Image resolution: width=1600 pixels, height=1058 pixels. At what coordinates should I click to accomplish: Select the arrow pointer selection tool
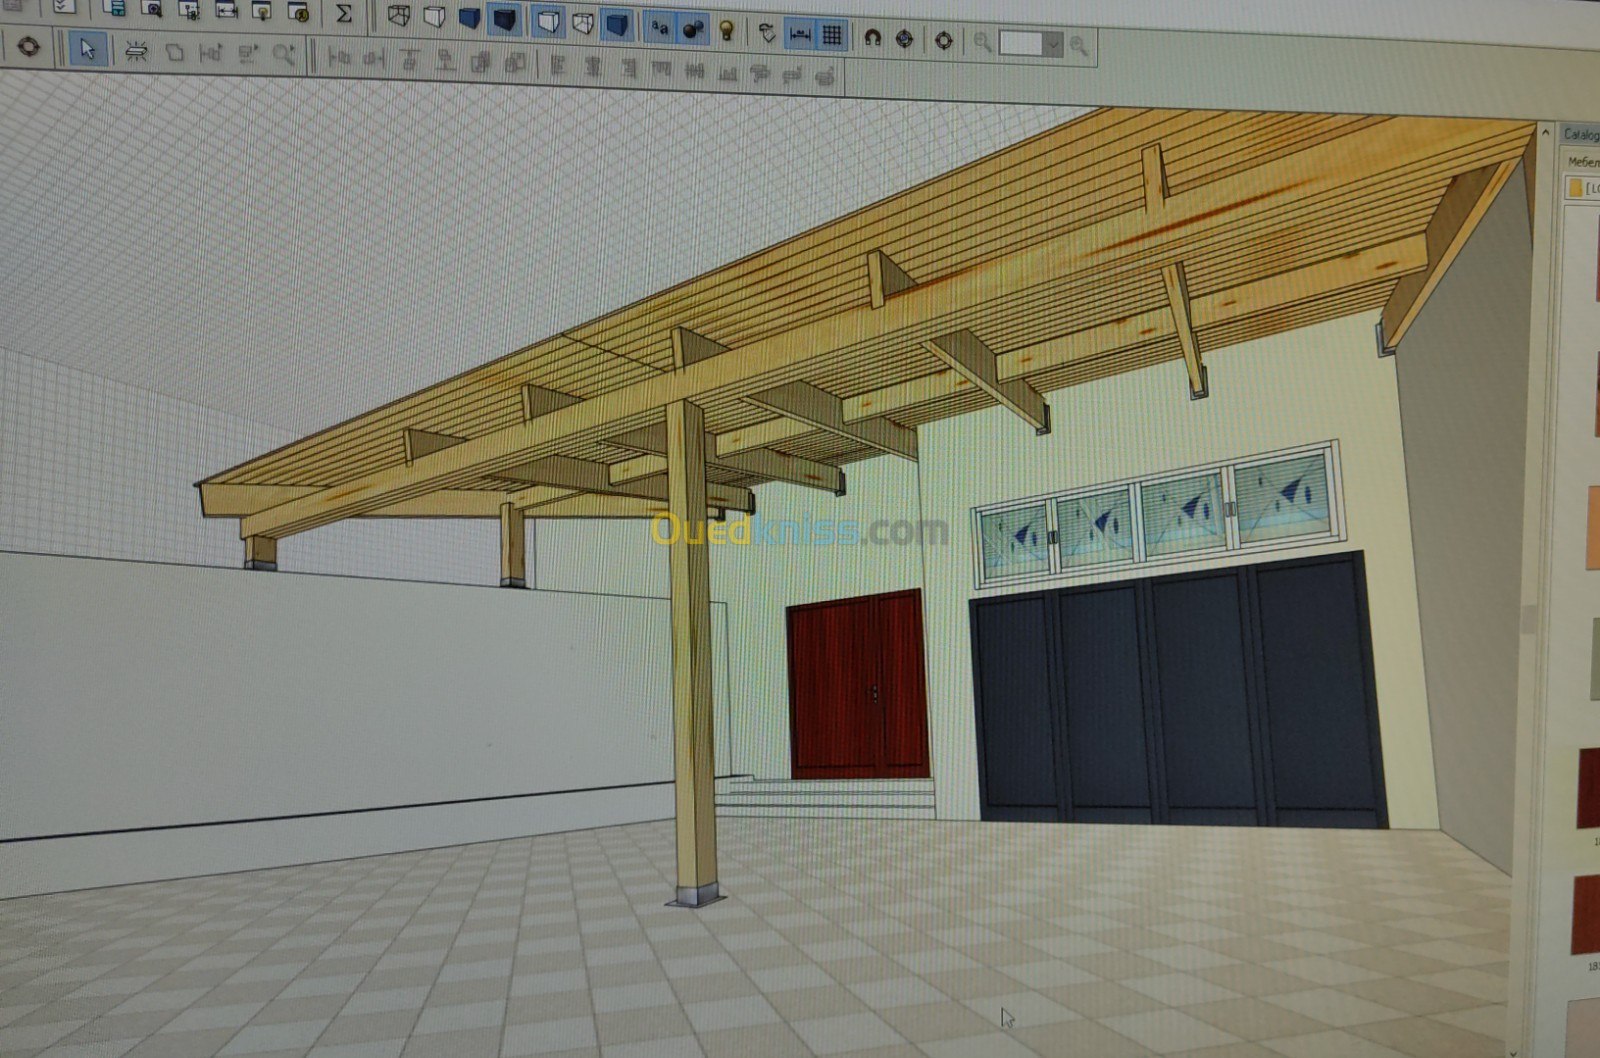[88, 49]
